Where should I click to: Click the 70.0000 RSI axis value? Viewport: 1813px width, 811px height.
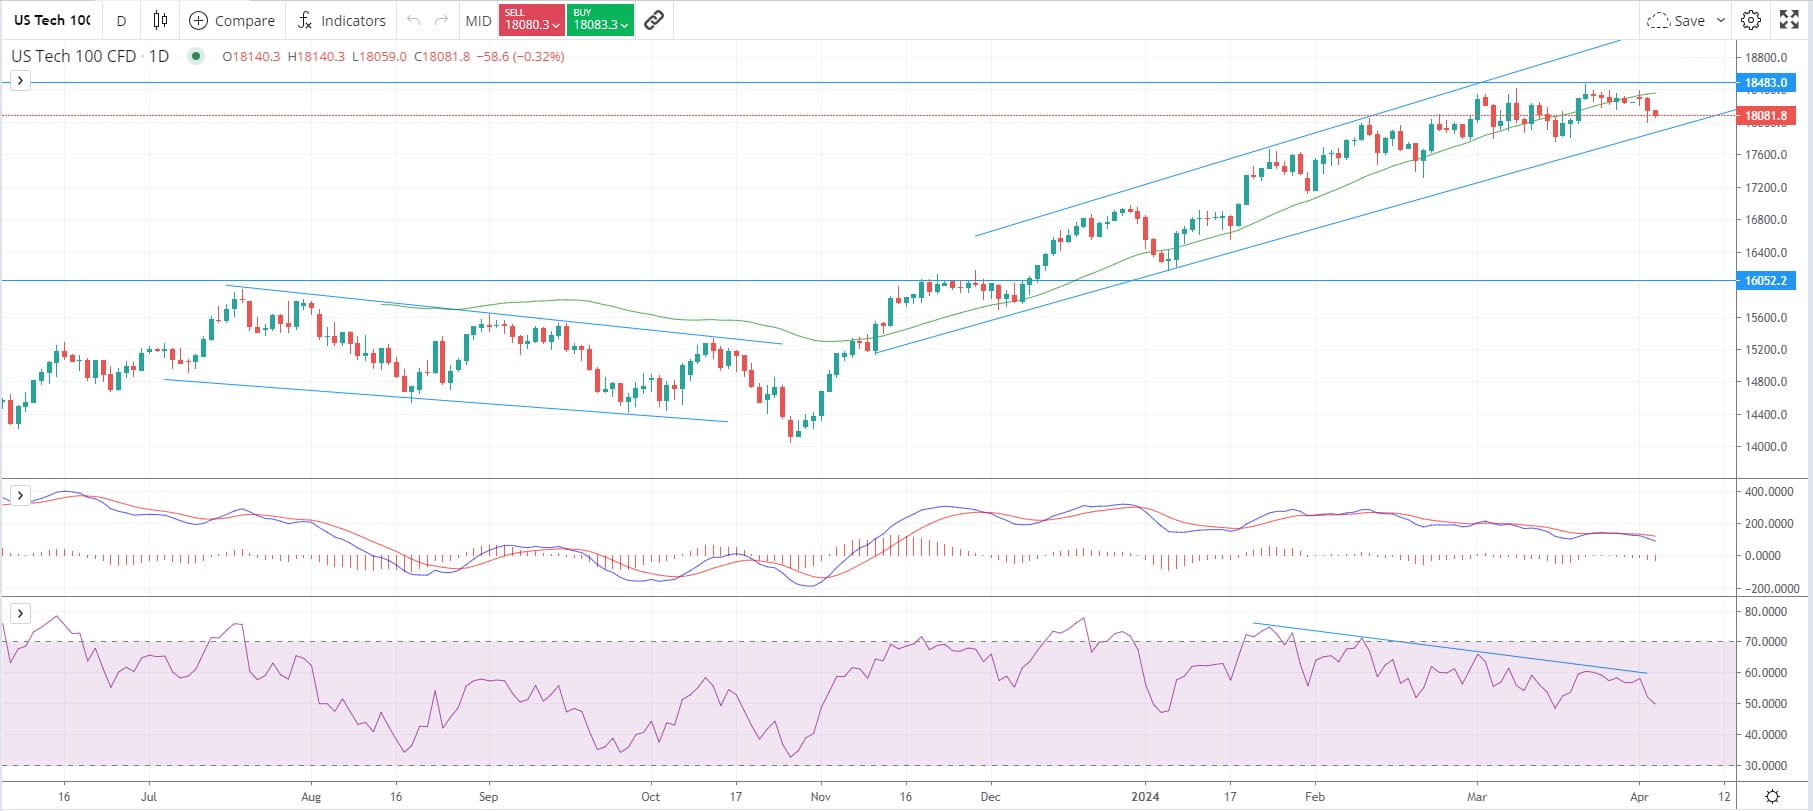[1766, 642]
